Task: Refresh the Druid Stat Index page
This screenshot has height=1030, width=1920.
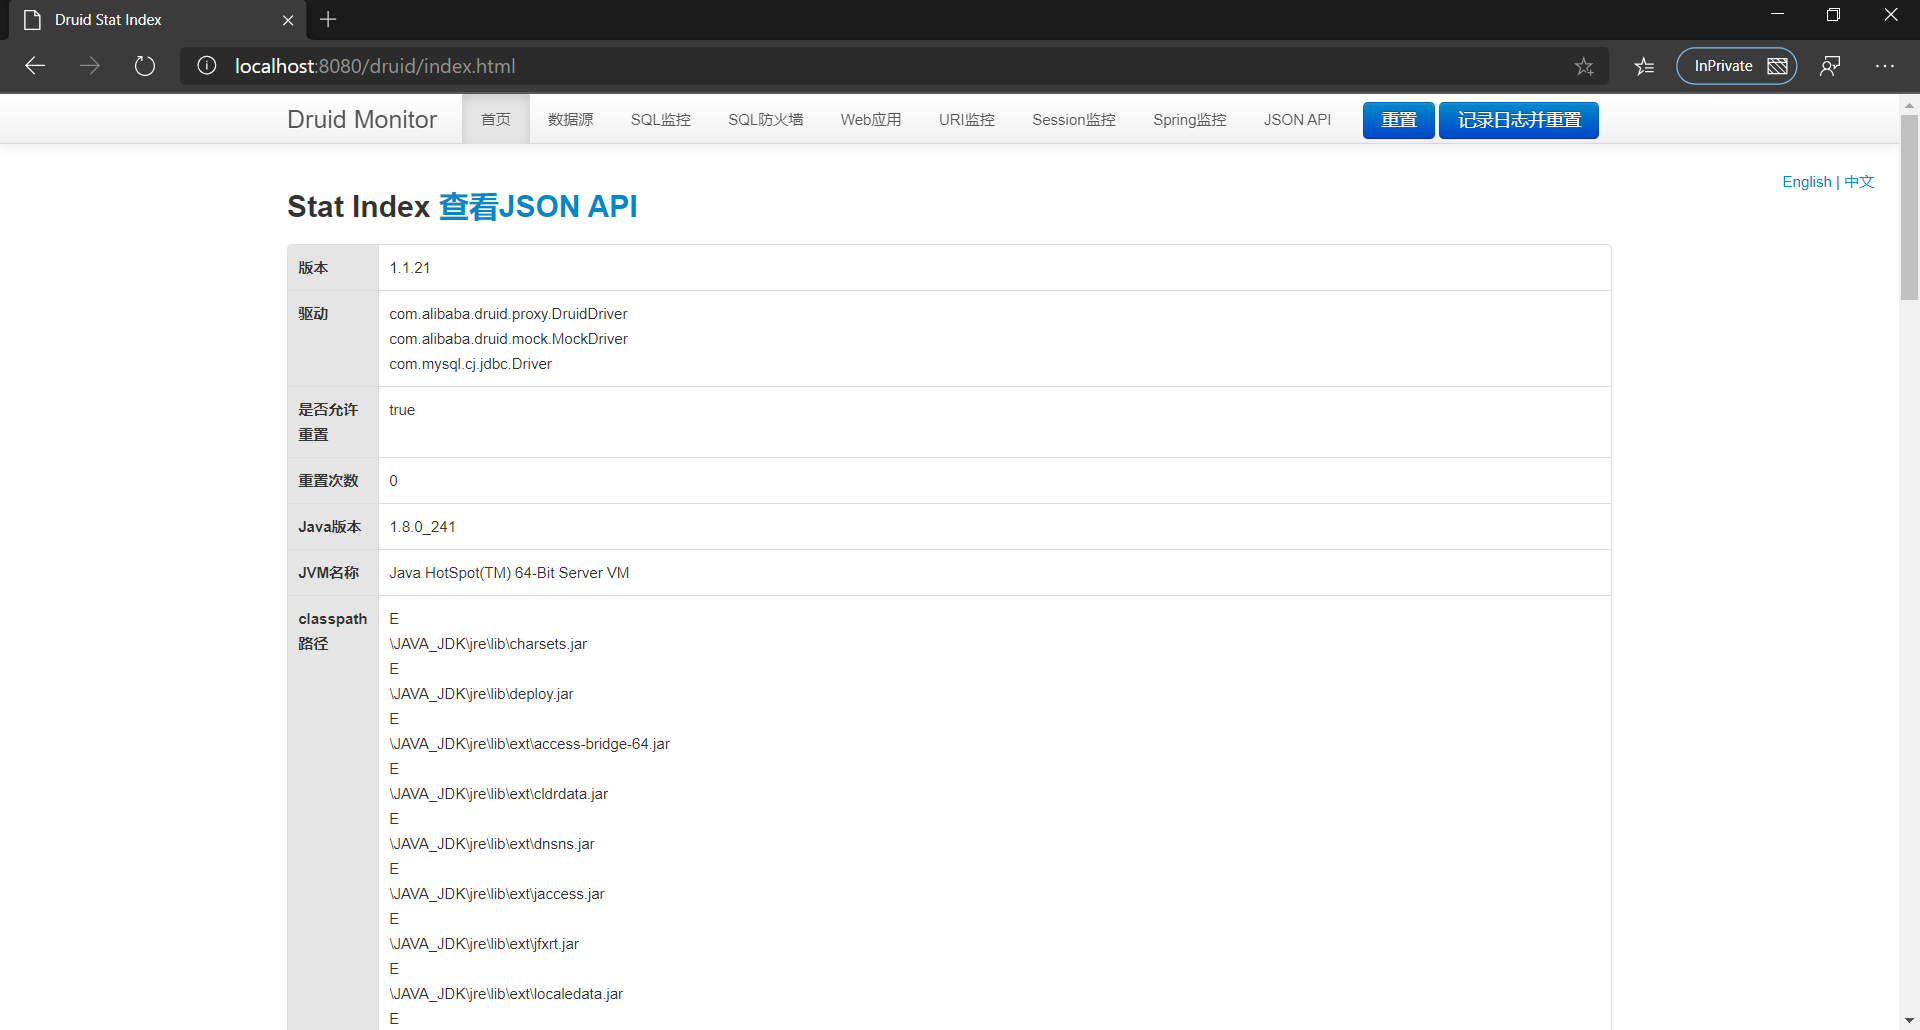Action: (145, 66)
